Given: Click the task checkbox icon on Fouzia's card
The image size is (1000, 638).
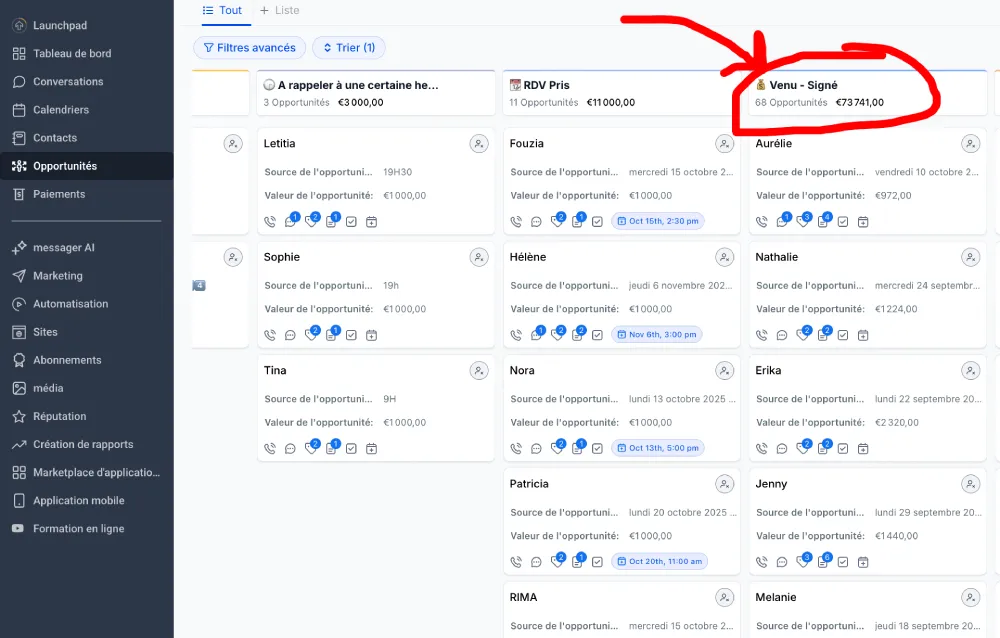Looking at the screenshot, I should click(597, 221).
